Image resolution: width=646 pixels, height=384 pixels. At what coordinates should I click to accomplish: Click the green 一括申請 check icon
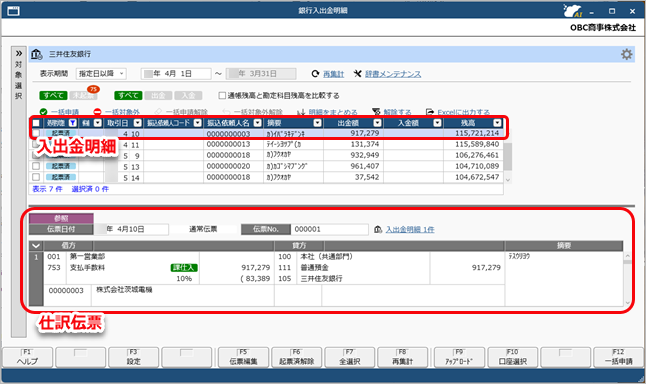(x=44, y=112)
